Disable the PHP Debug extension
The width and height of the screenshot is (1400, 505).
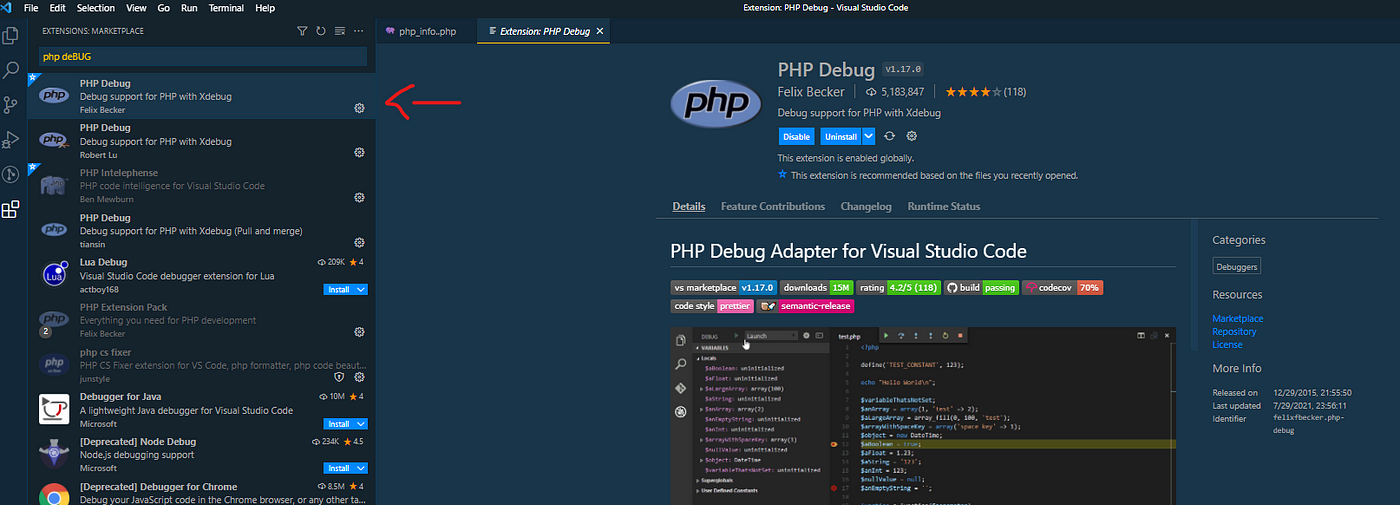pos(796,136)
